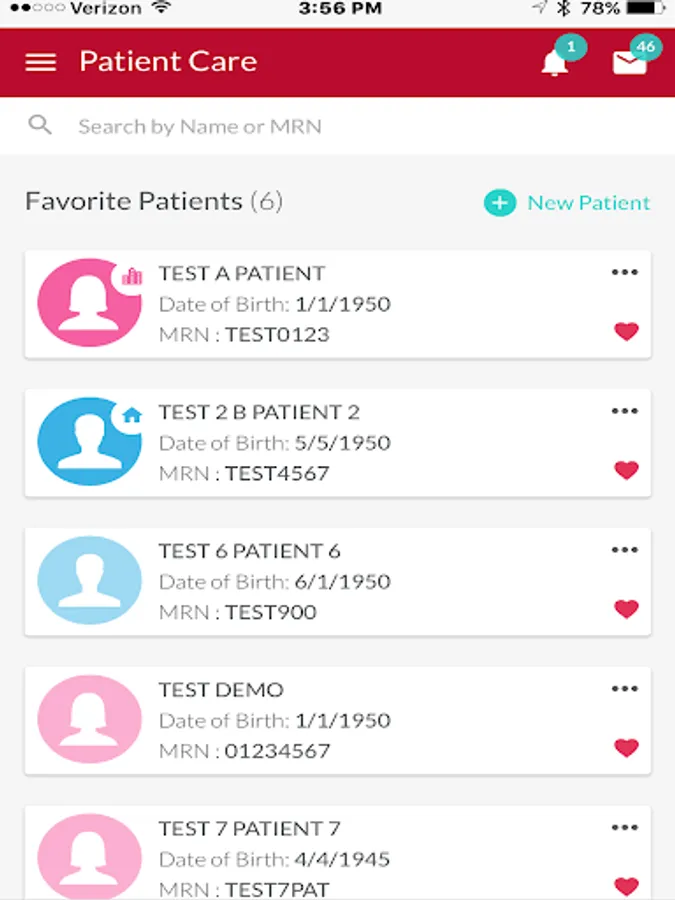This screenshot has width=675, height=900.
Task: Open the hamburger navigation menu
Action: point(41,62)
